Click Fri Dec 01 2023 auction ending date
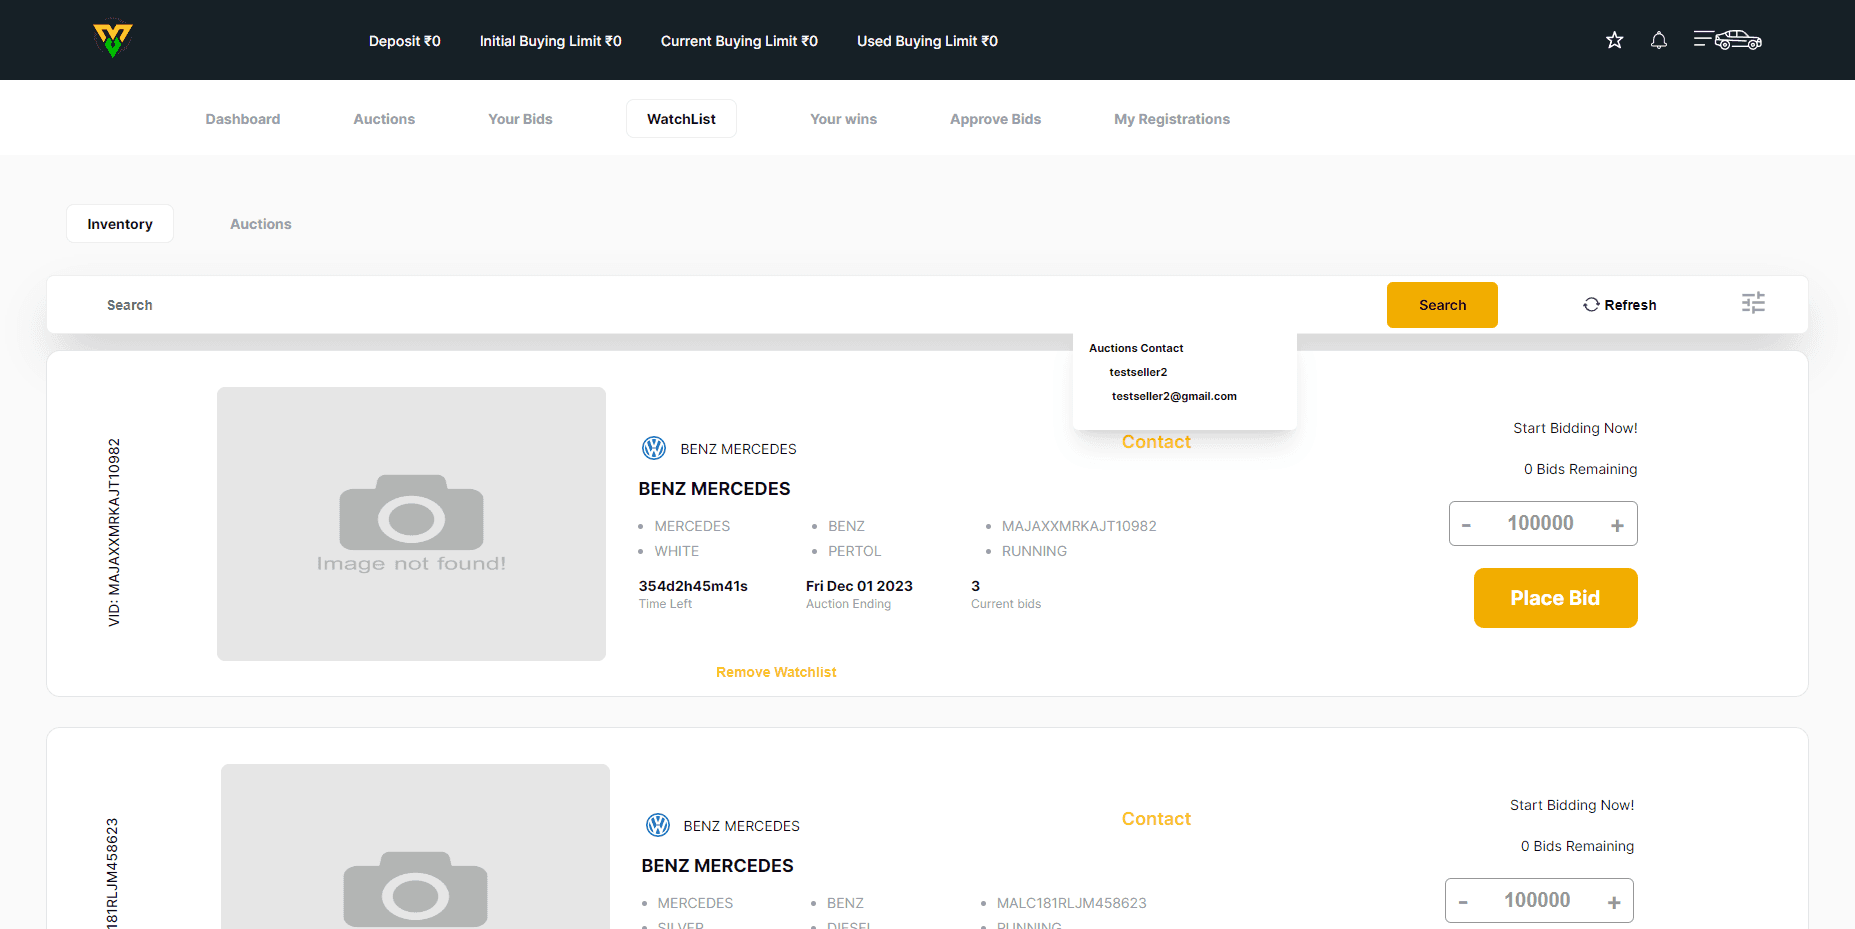The width and height of the screenshot is (1855, 929). (x=859, y=586)
